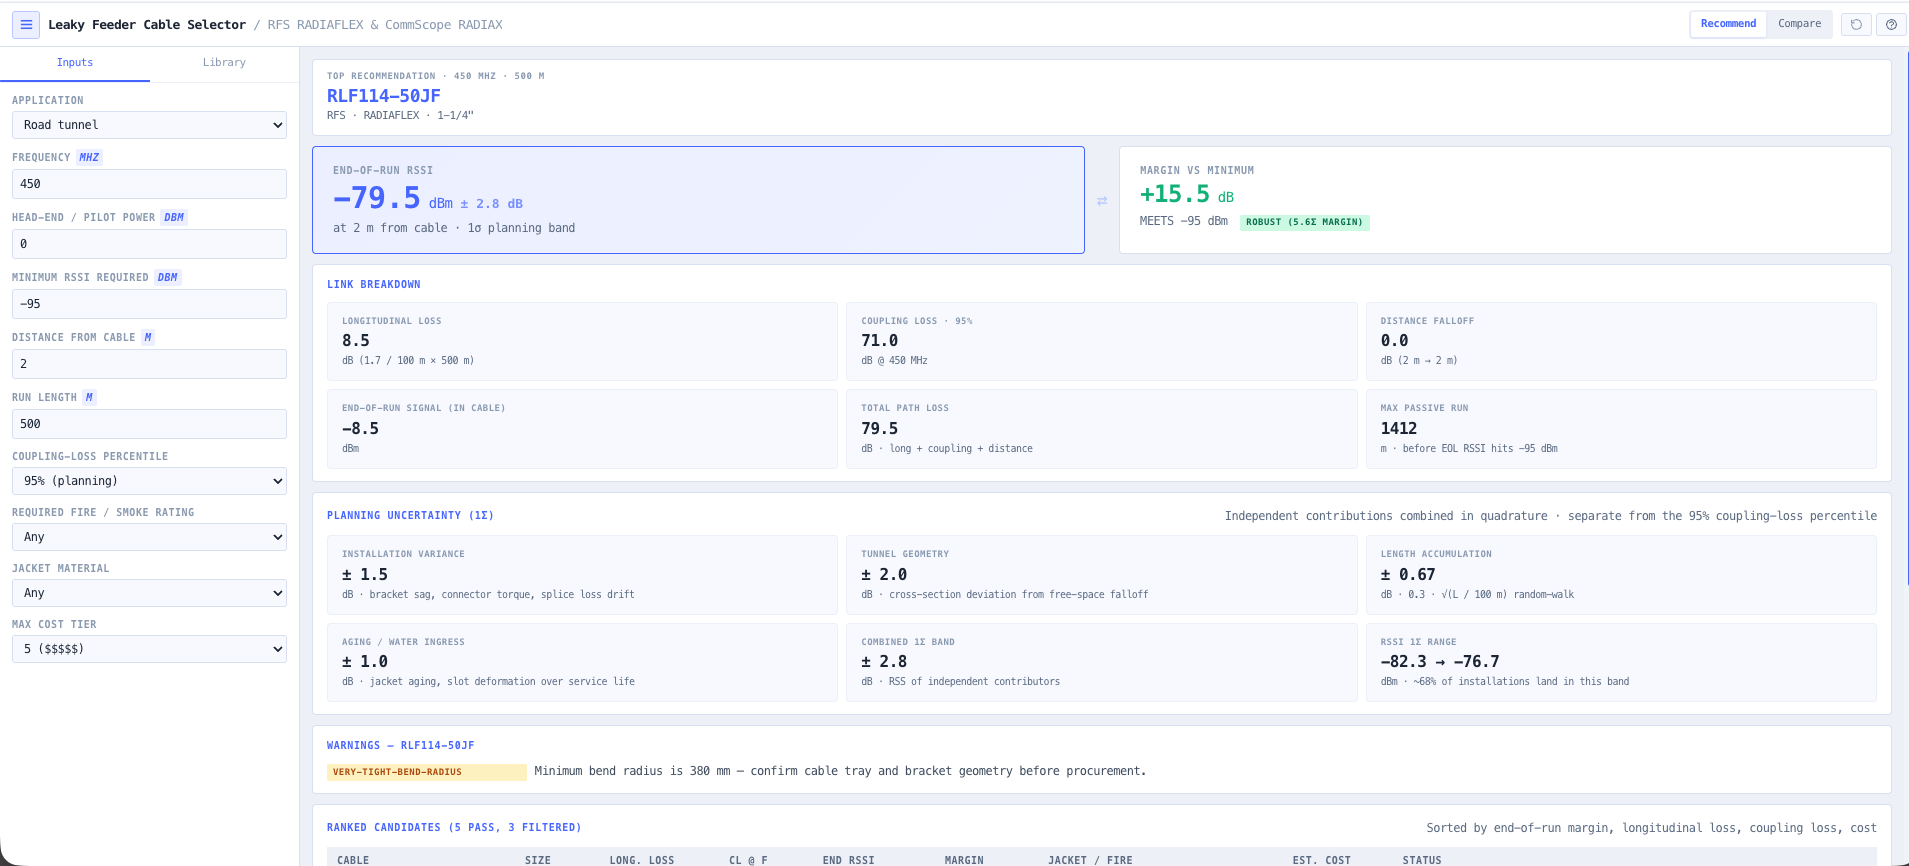Click the Coupling loss 95% card
1909x866 pixels.
pyautogui.click(x=1101, y=341)
